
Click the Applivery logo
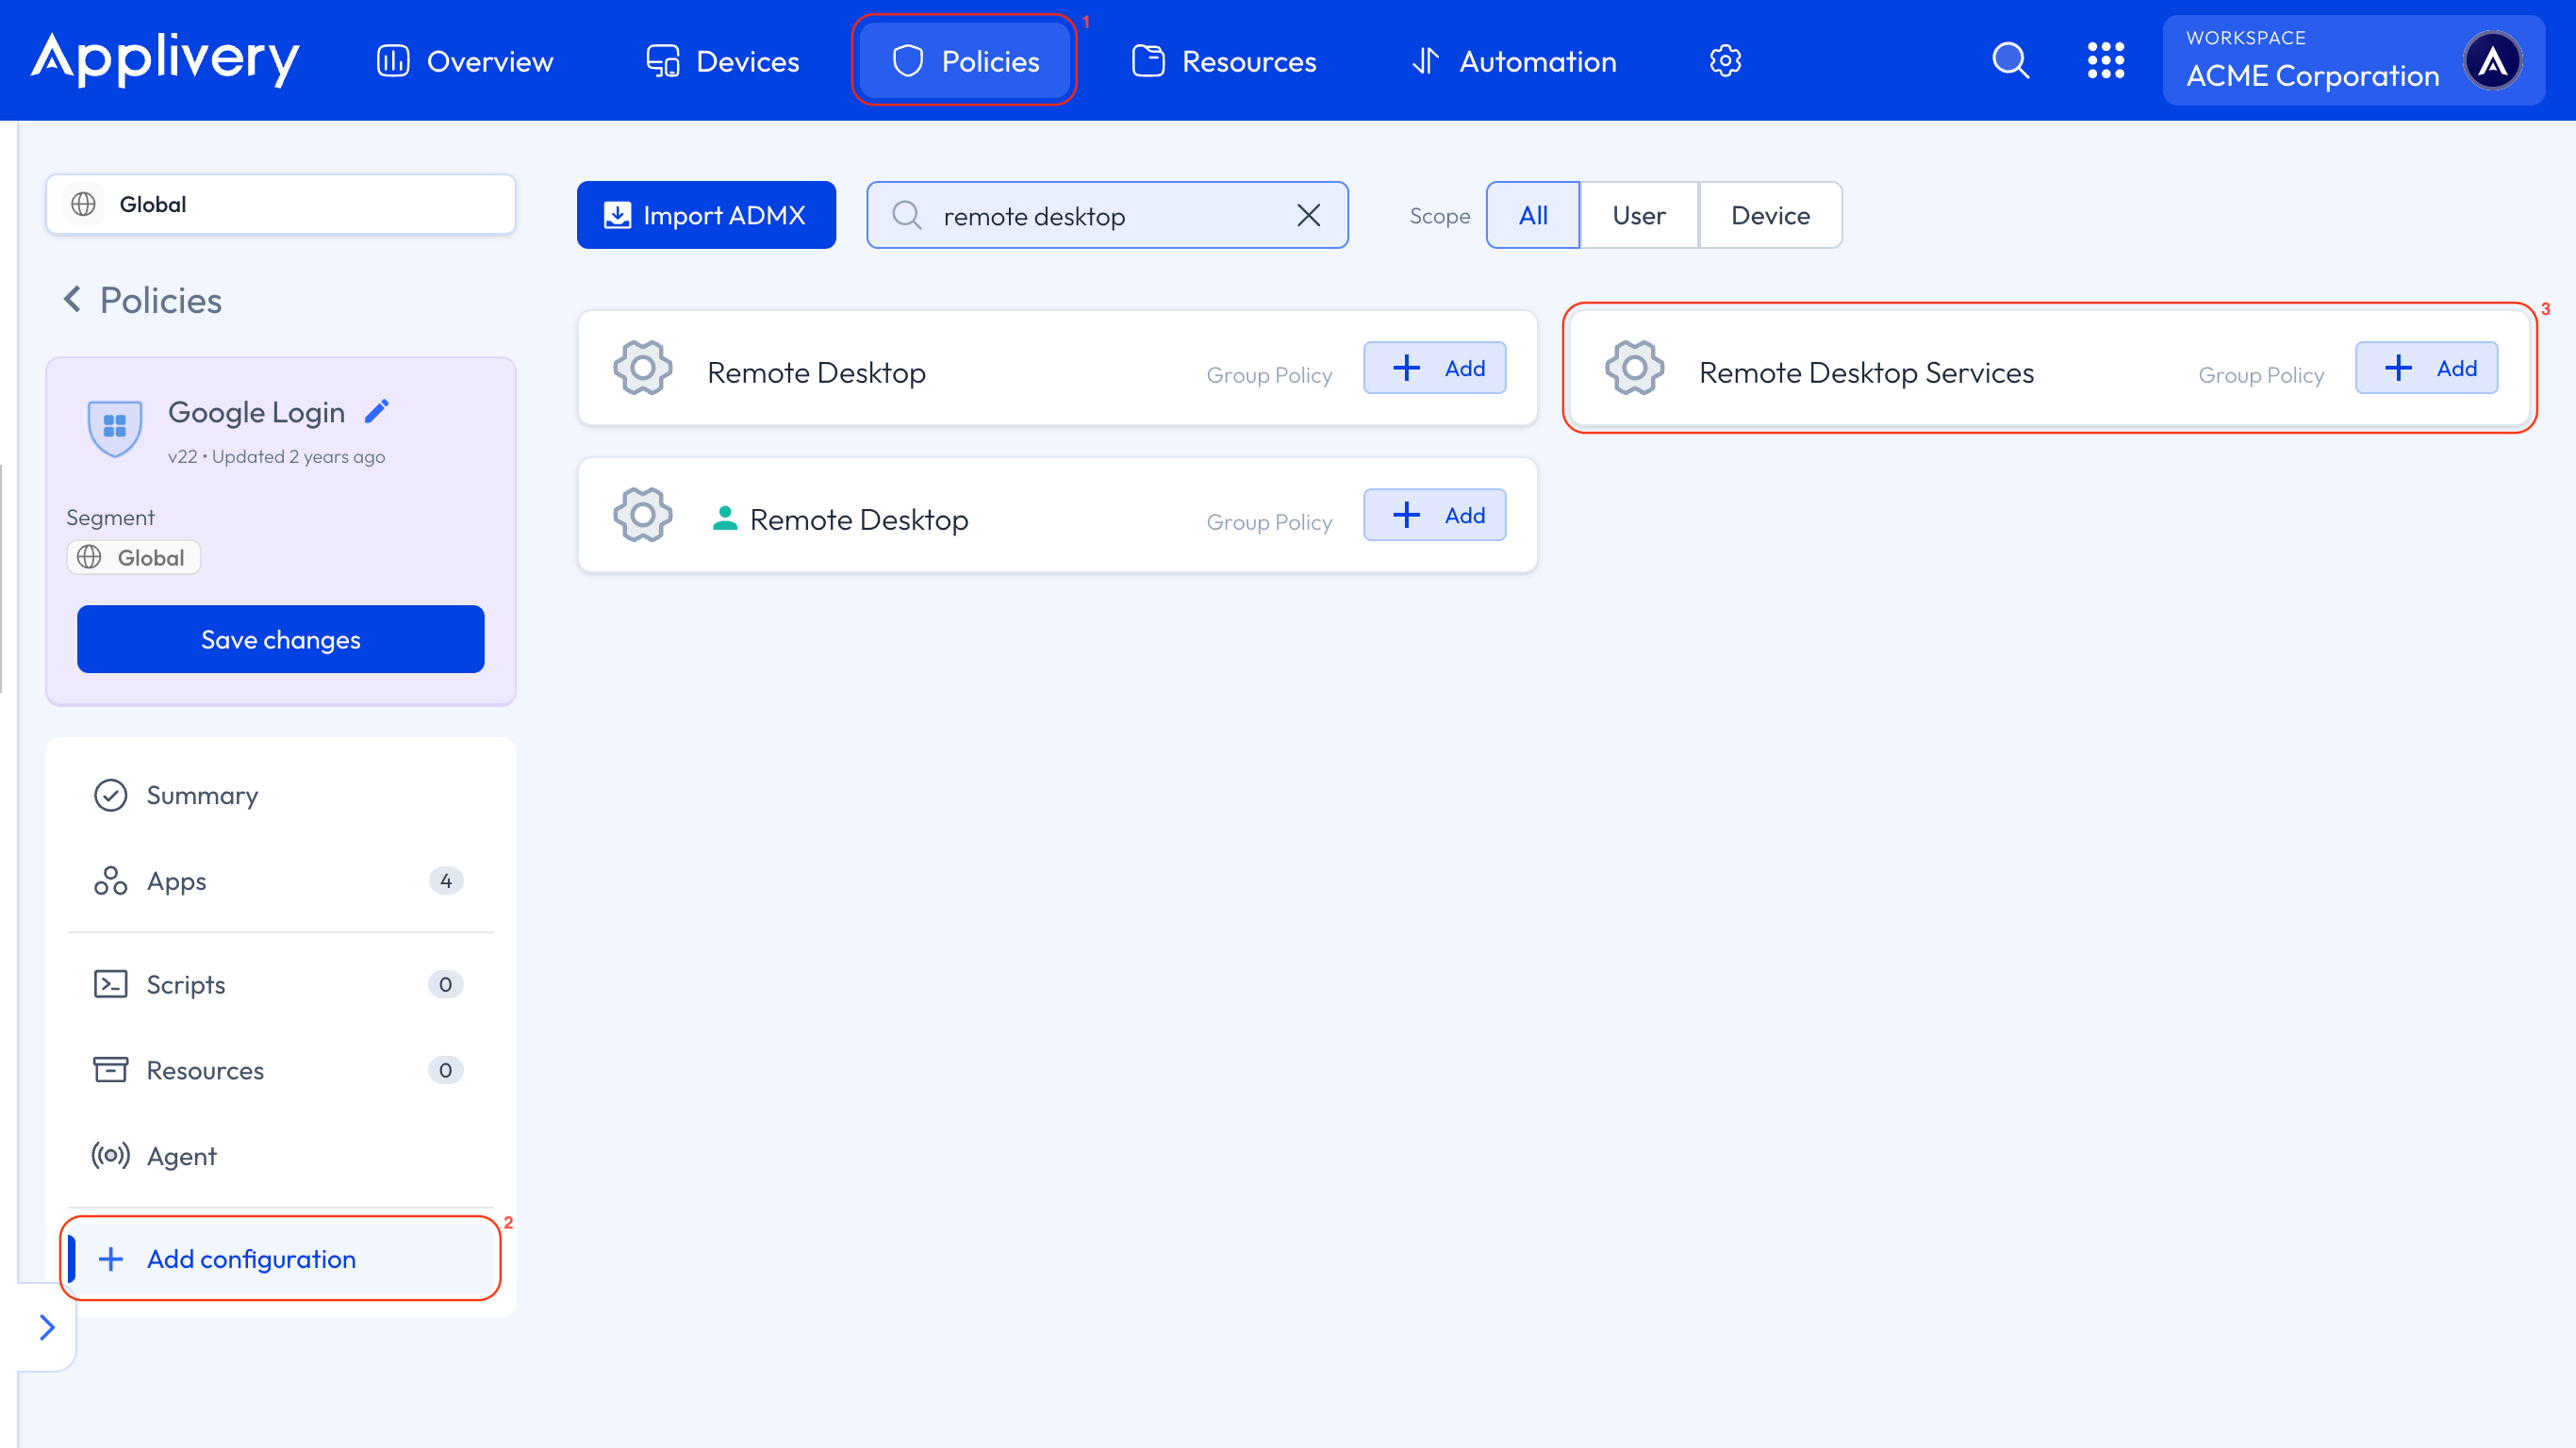pos(165,60)
